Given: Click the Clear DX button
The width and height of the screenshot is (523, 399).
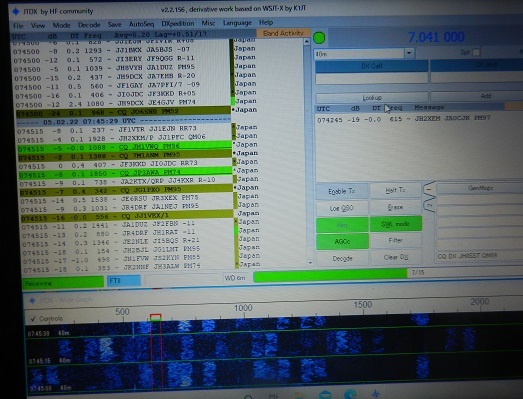Looking at the screenshot, I should coord(396,257).
